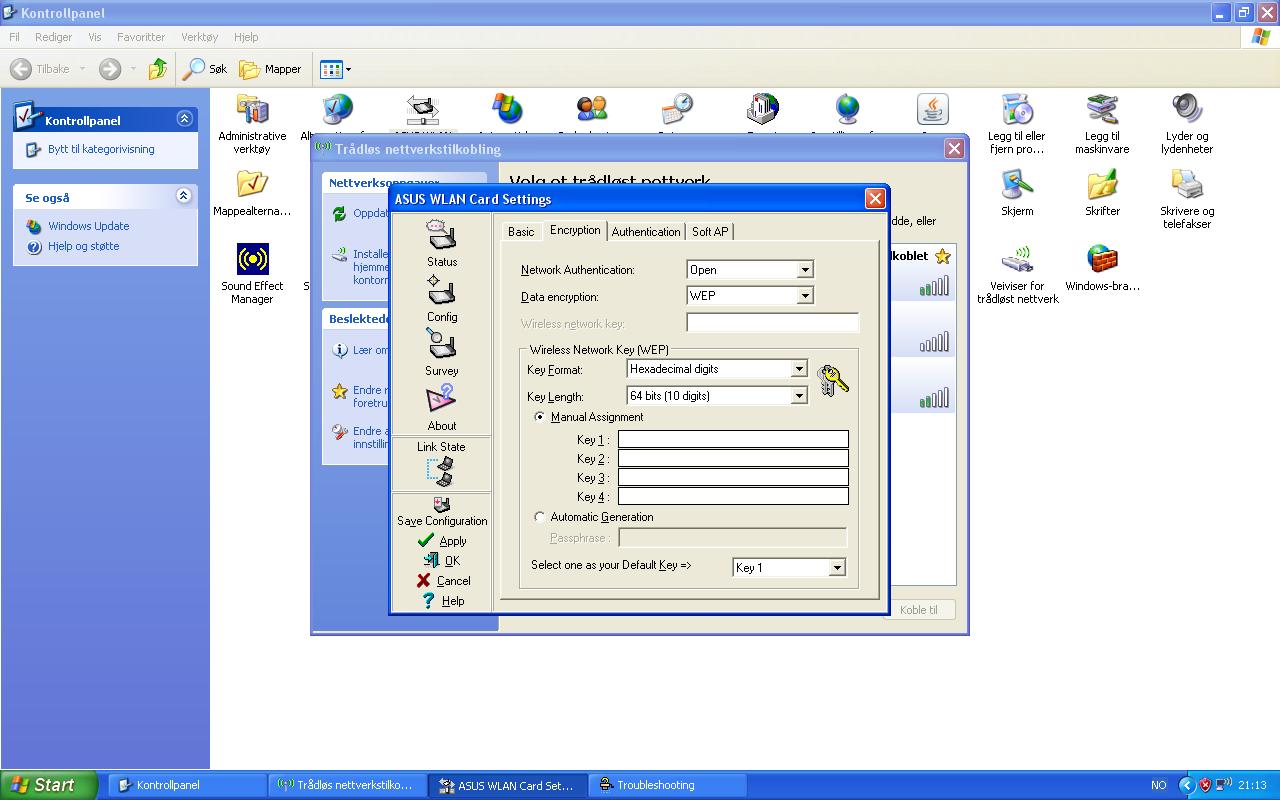1280x800 pixels.
Task: Switch to the Authentication tab
Action: pyautogui.click(x=646, y=232)
